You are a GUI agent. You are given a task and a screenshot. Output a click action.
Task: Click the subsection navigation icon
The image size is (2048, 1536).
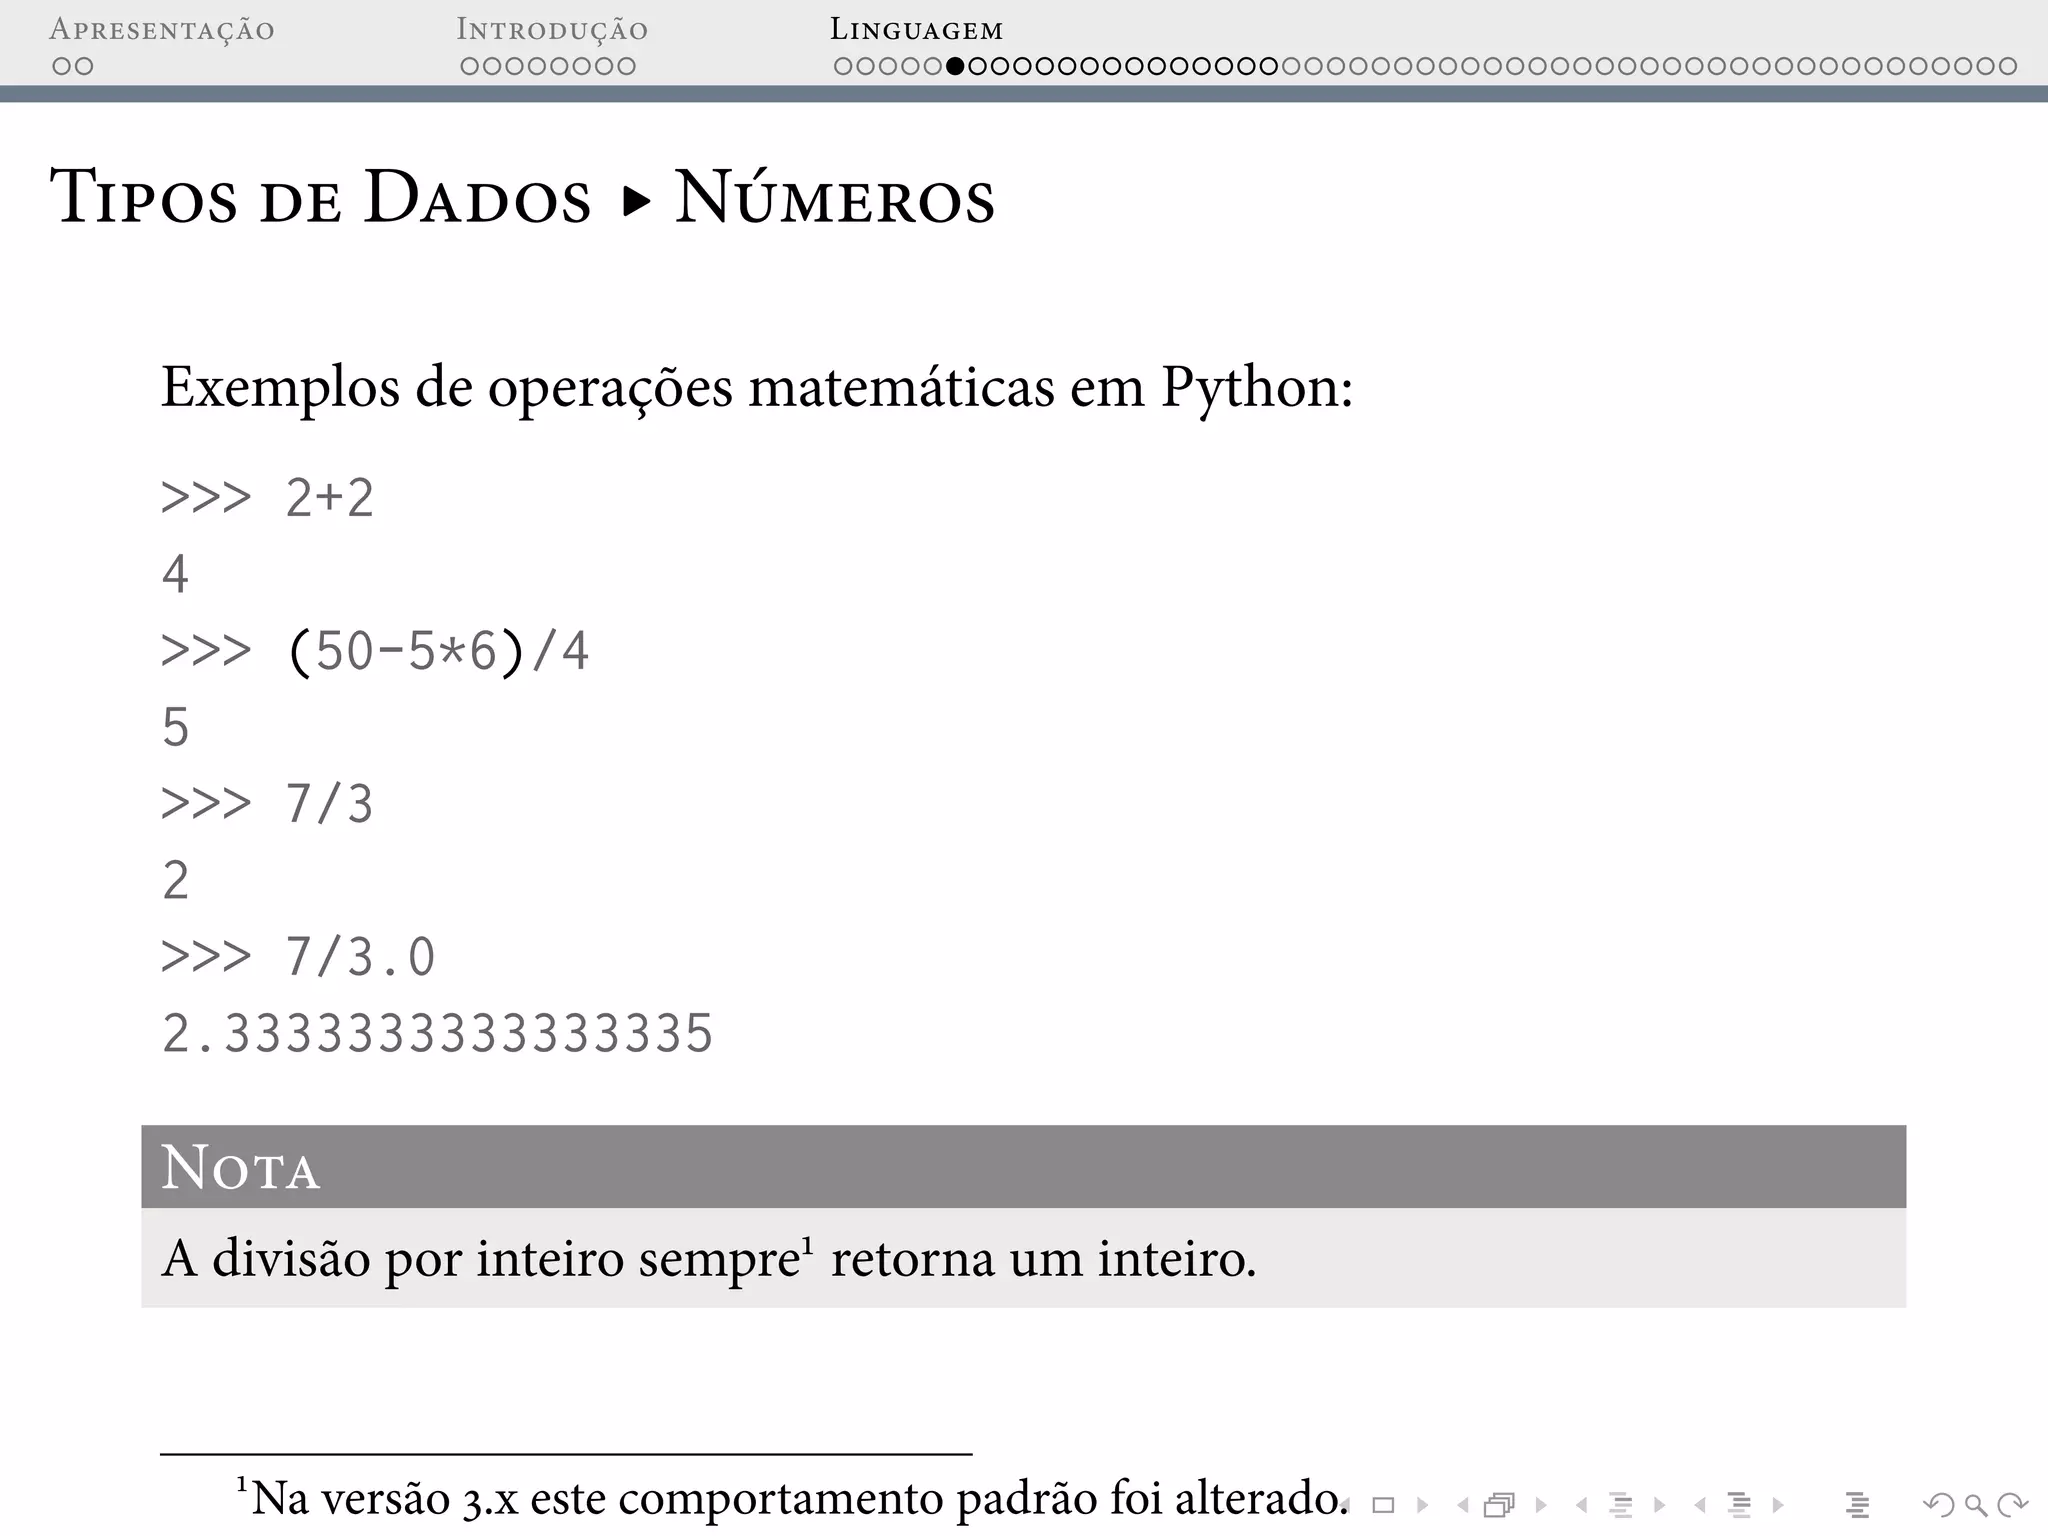coord(1621,1504)
